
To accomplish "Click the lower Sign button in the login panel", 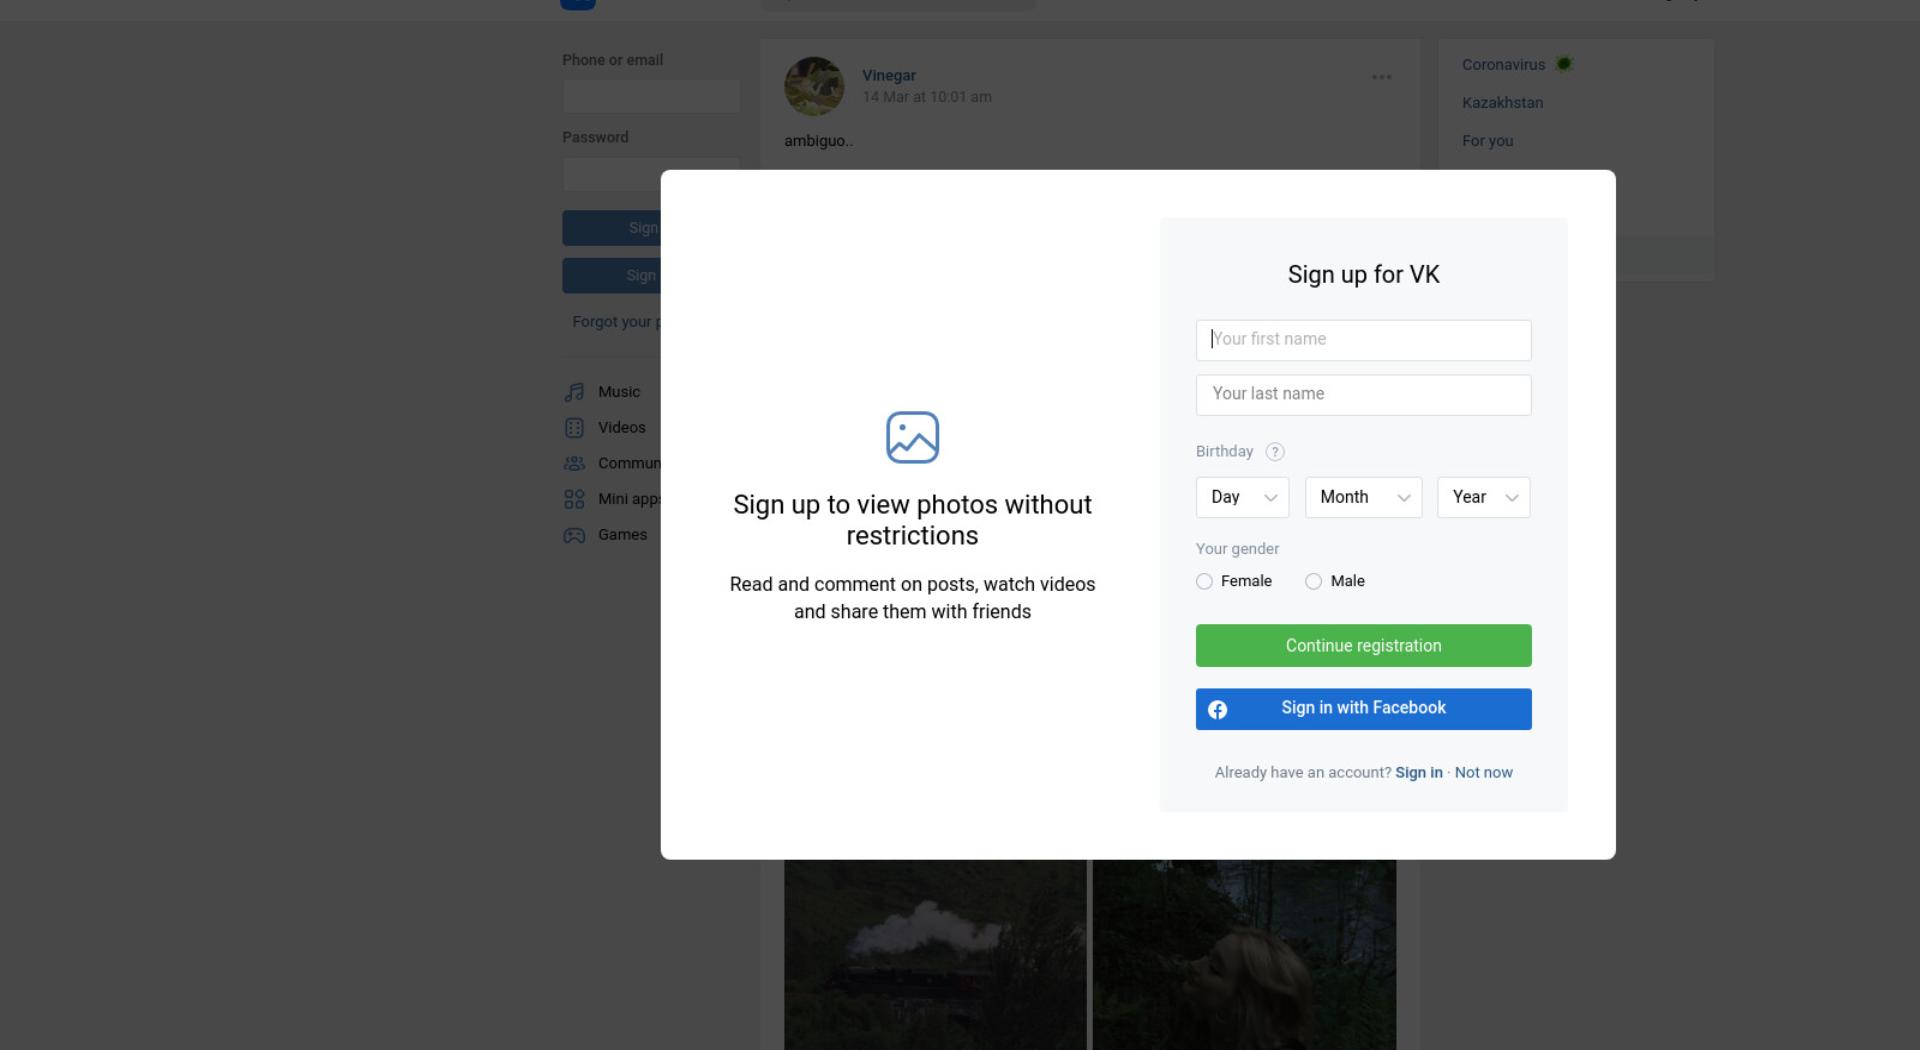I will coord(611,276).
